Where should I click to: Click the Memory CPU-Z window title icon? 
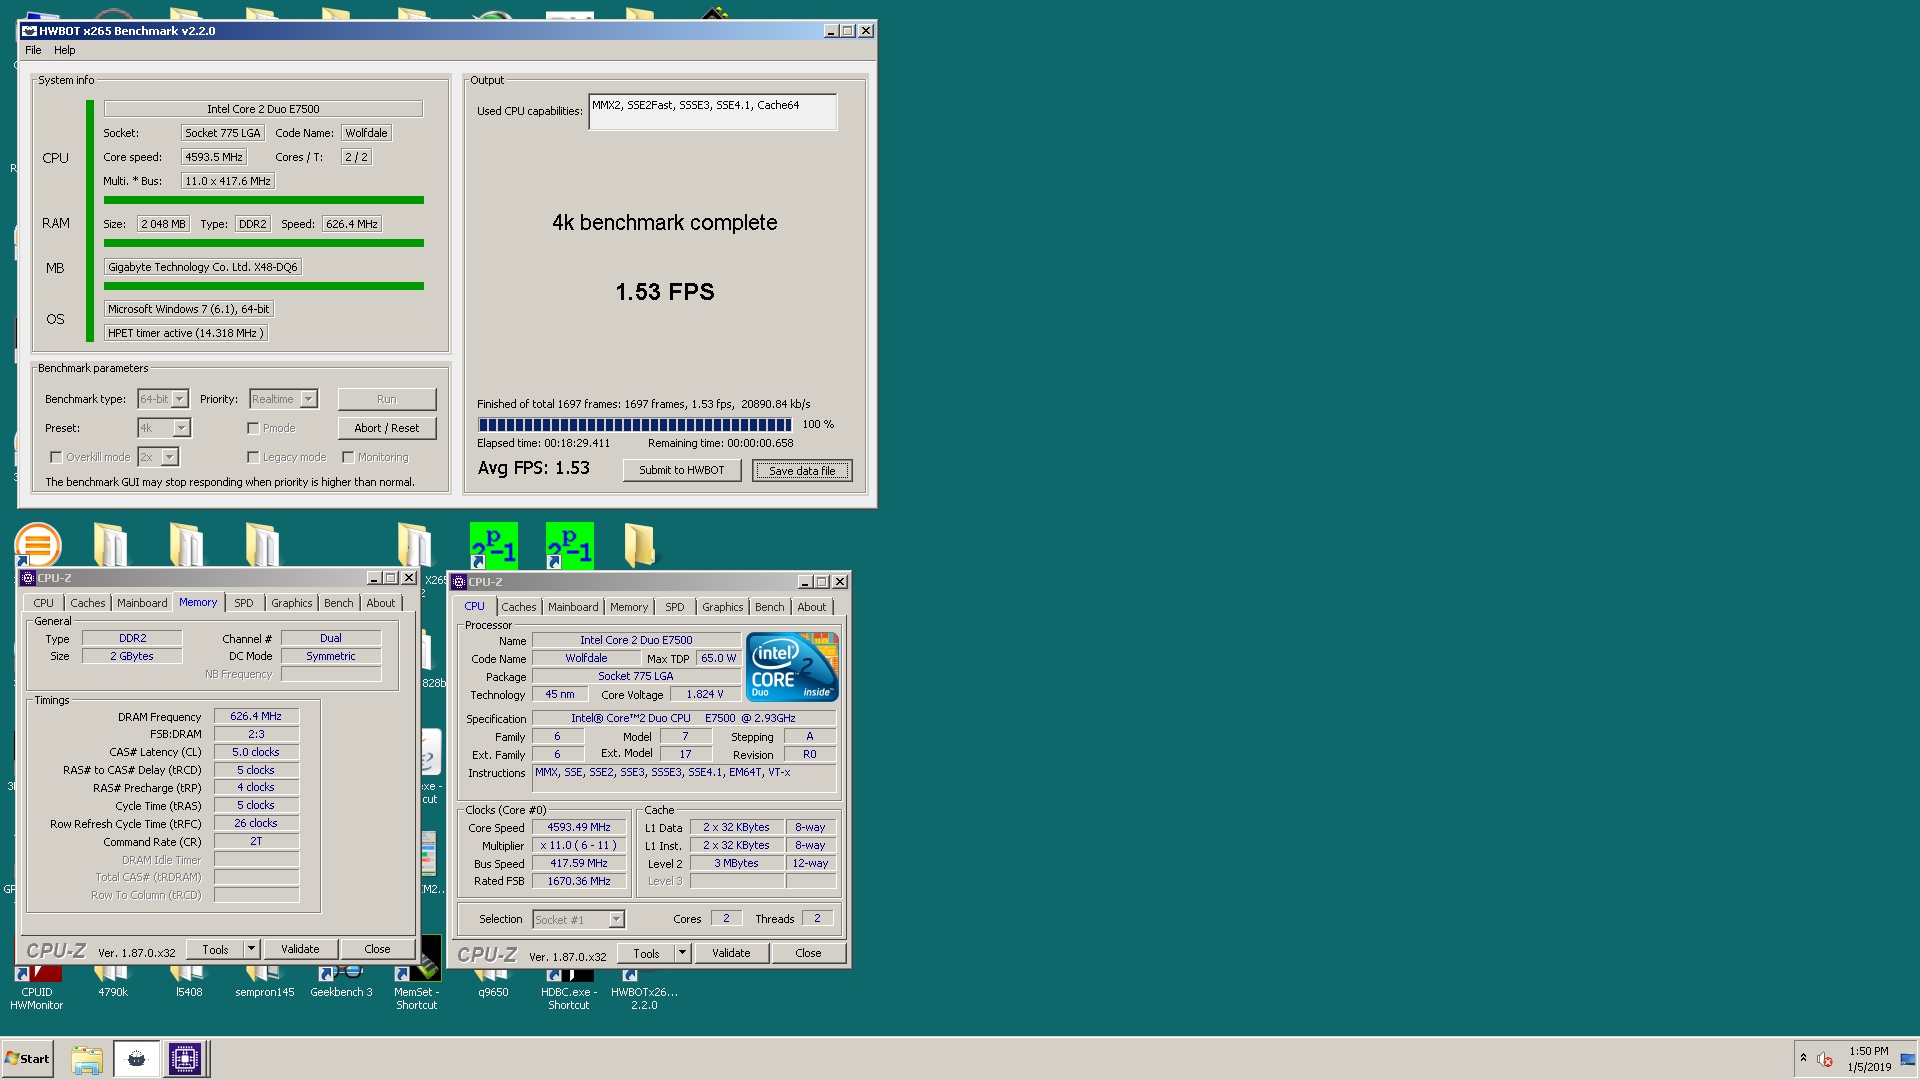click(x=28, y=578)
